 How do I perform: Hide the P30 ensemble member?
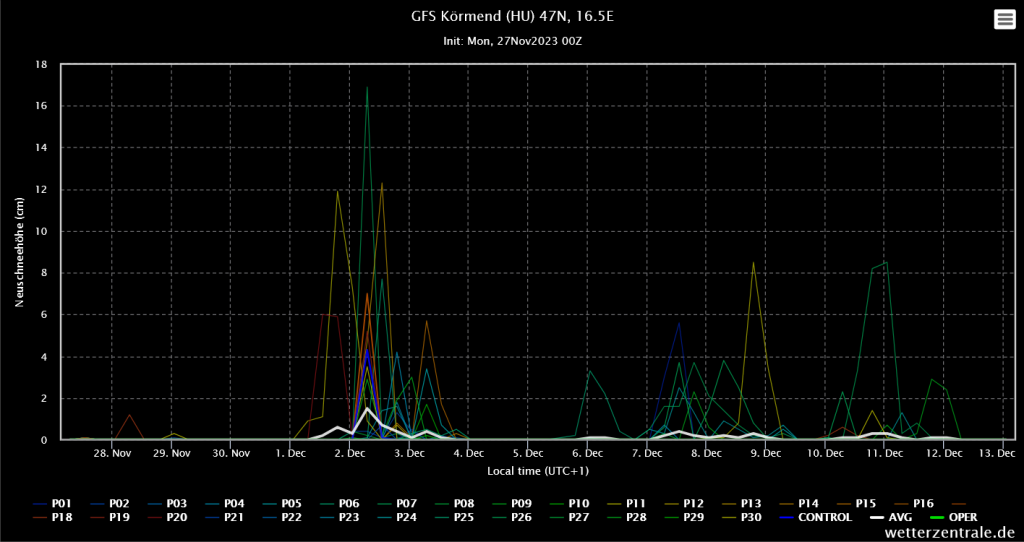(x=752, y=517)
